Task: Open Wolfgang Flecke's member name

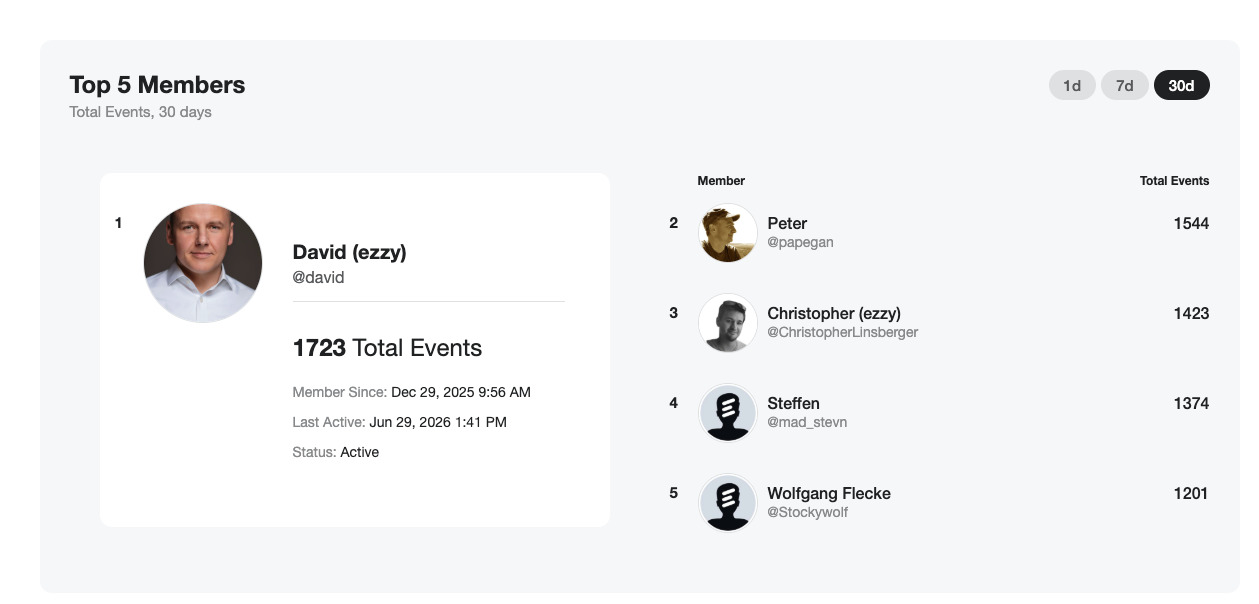Action: point(829,493)
